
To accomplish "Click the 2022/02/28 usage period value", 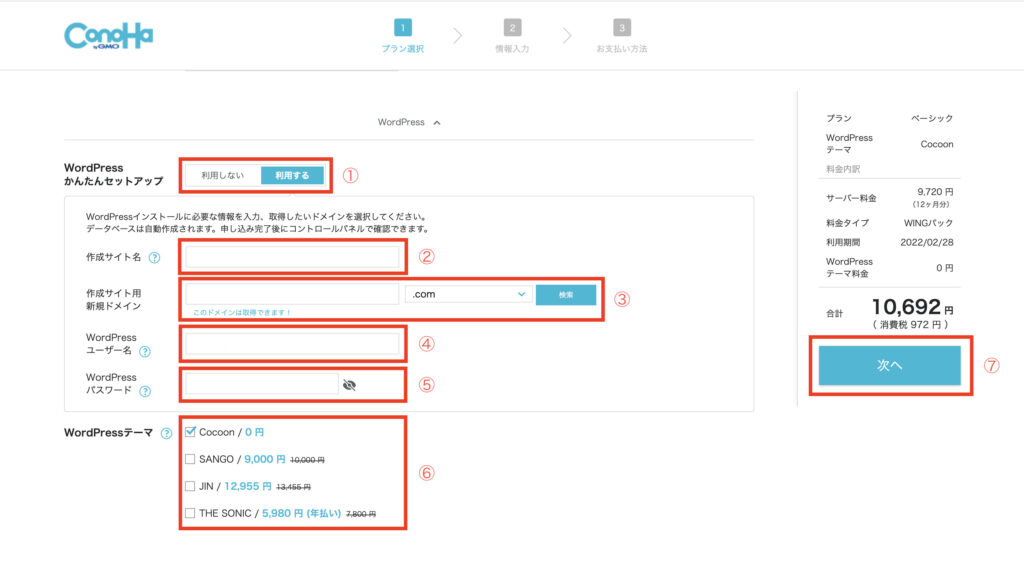I will 927,242.
